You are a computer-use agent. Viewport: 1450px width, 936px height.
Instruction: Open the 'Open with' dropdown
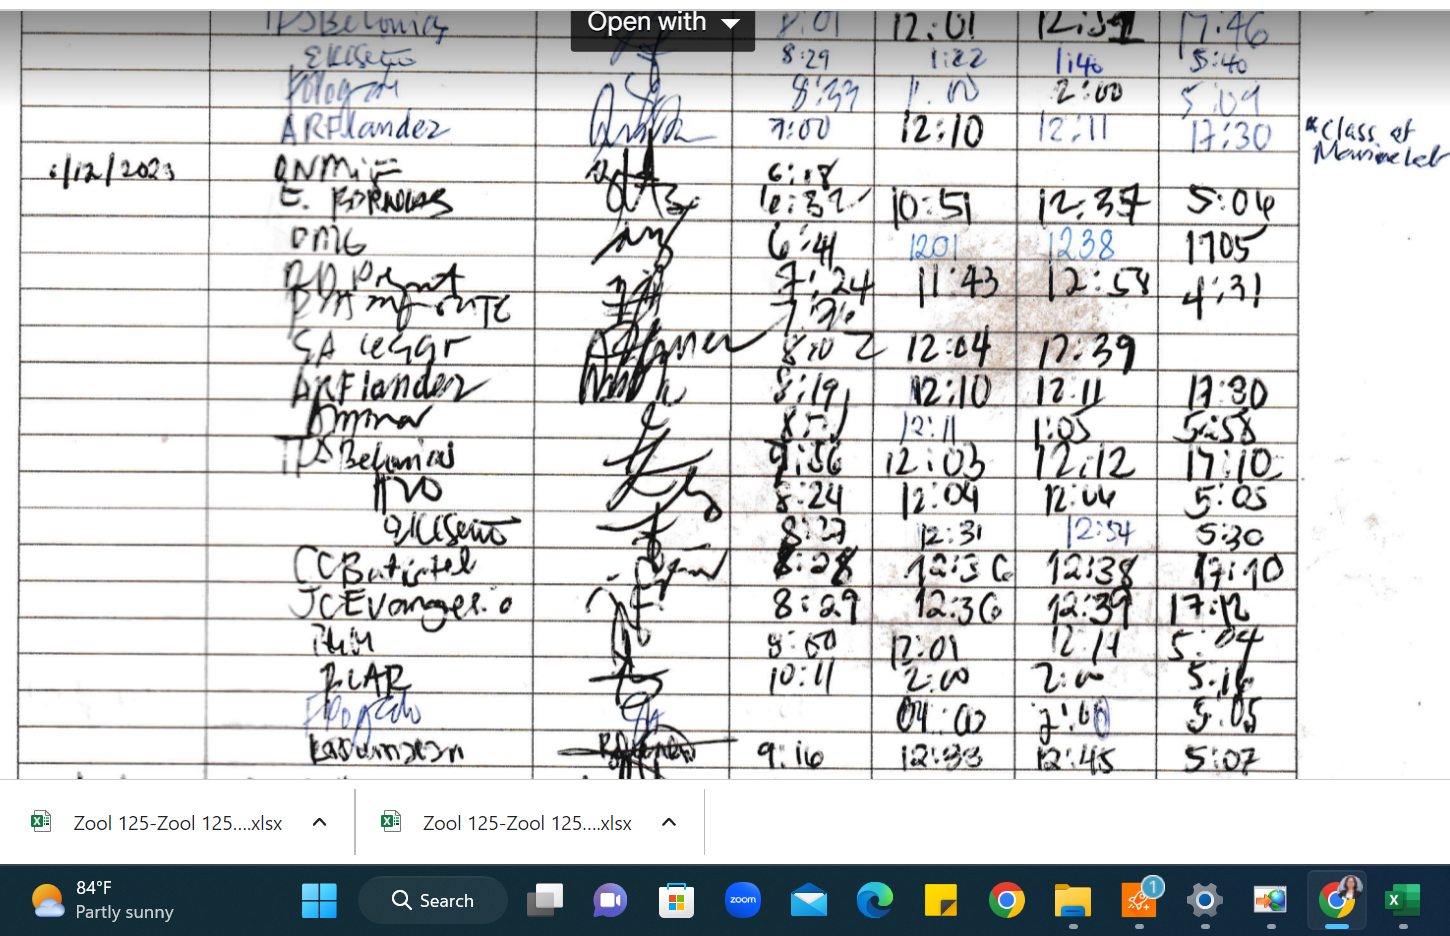pos(662,23)
